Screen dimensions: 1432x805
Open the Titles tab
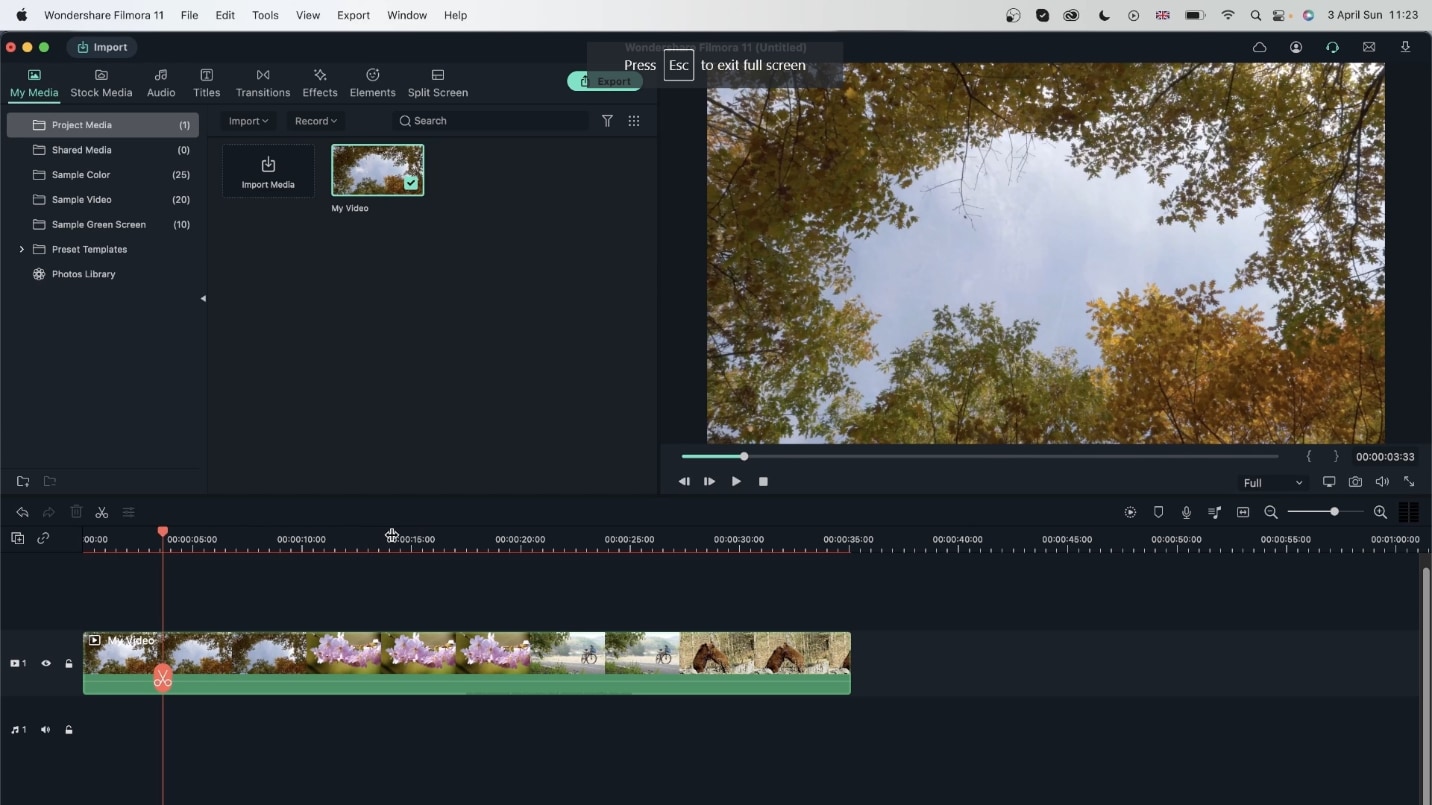coord(206,83)
